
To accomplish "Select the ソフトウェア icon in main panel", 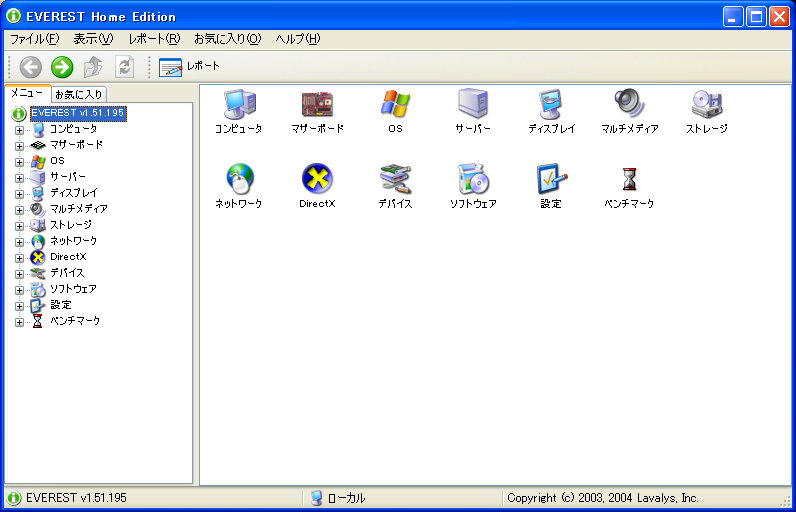I will click(472, 179).
